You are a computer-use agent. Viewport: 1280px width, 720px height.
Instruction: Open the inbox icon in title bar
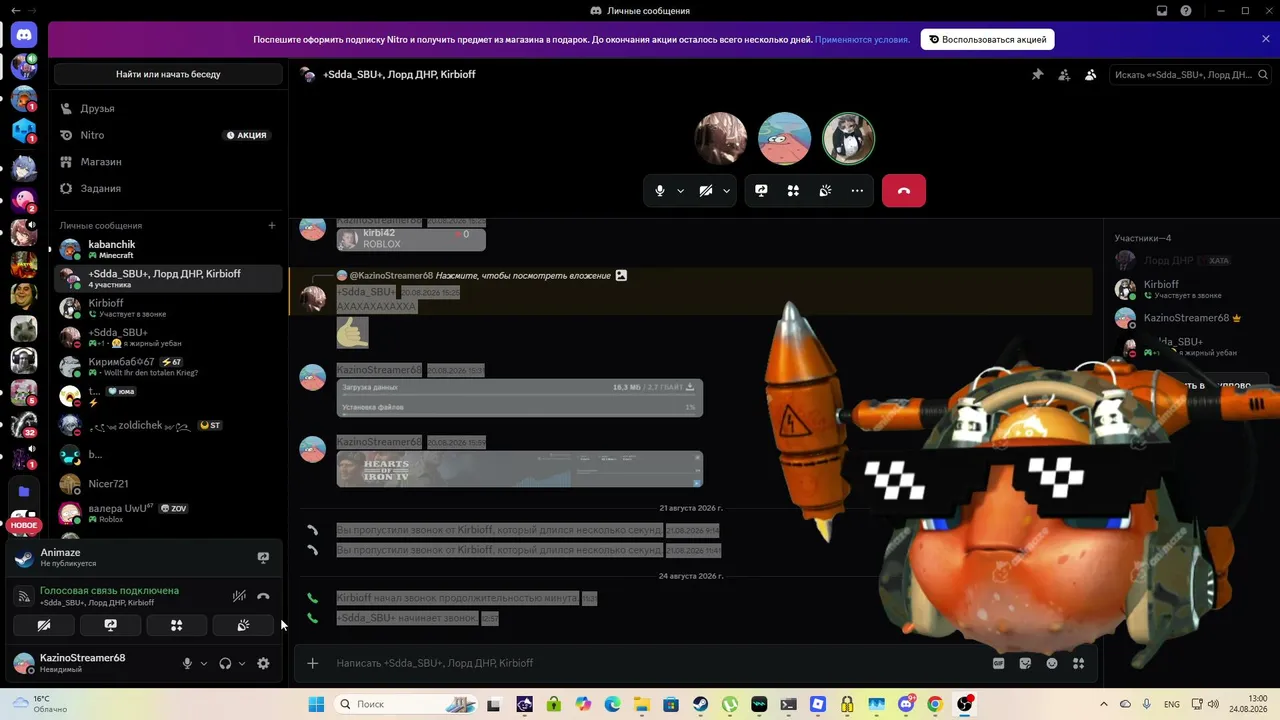click(1162, 11)
